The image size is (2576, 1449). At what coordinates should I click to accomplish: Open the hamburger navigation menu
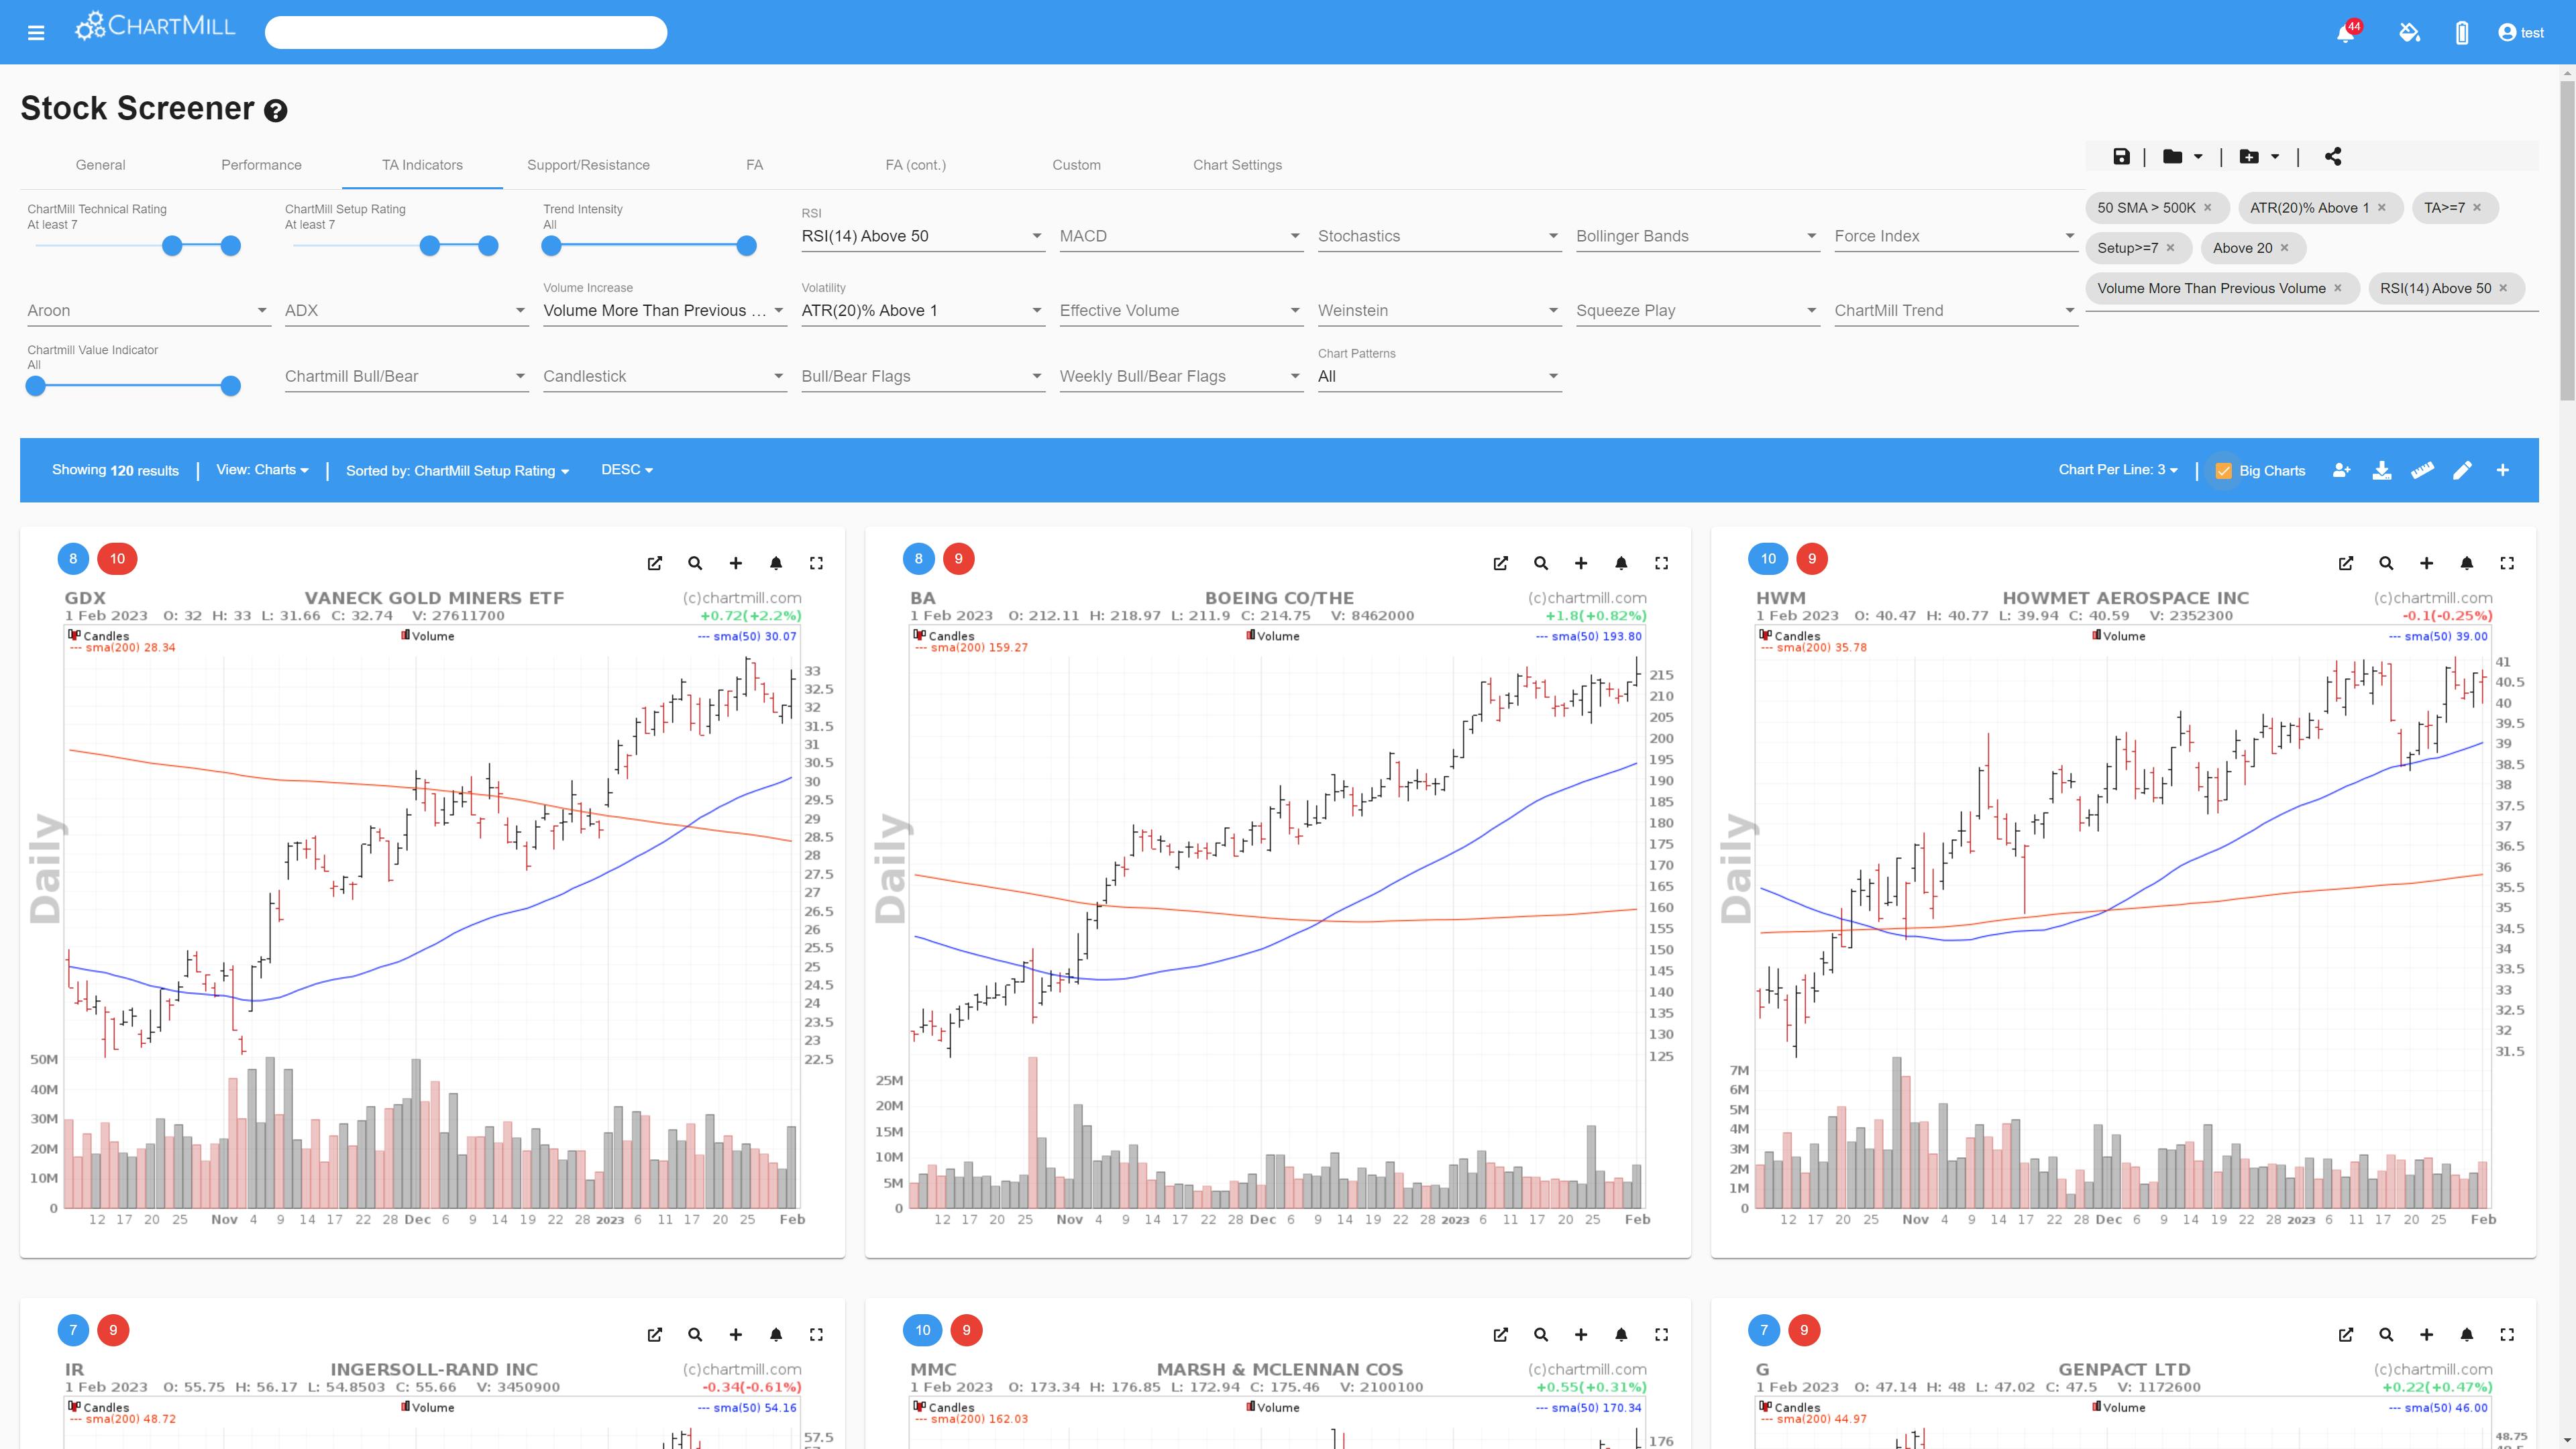pyautogui.click(x=36, y=32)
